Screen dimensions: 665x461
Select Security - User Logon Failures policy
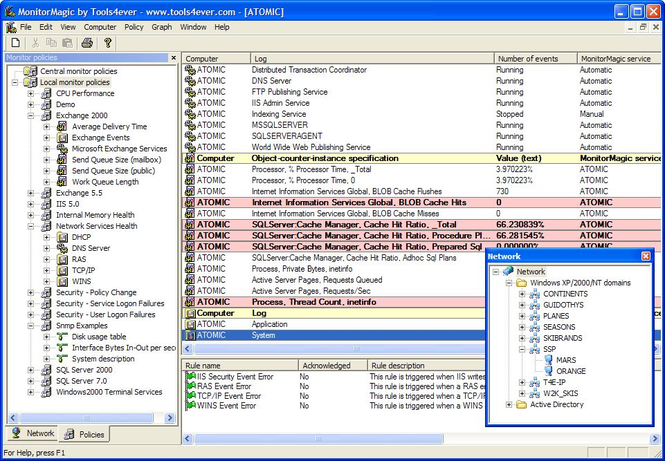tap(106, 315)
